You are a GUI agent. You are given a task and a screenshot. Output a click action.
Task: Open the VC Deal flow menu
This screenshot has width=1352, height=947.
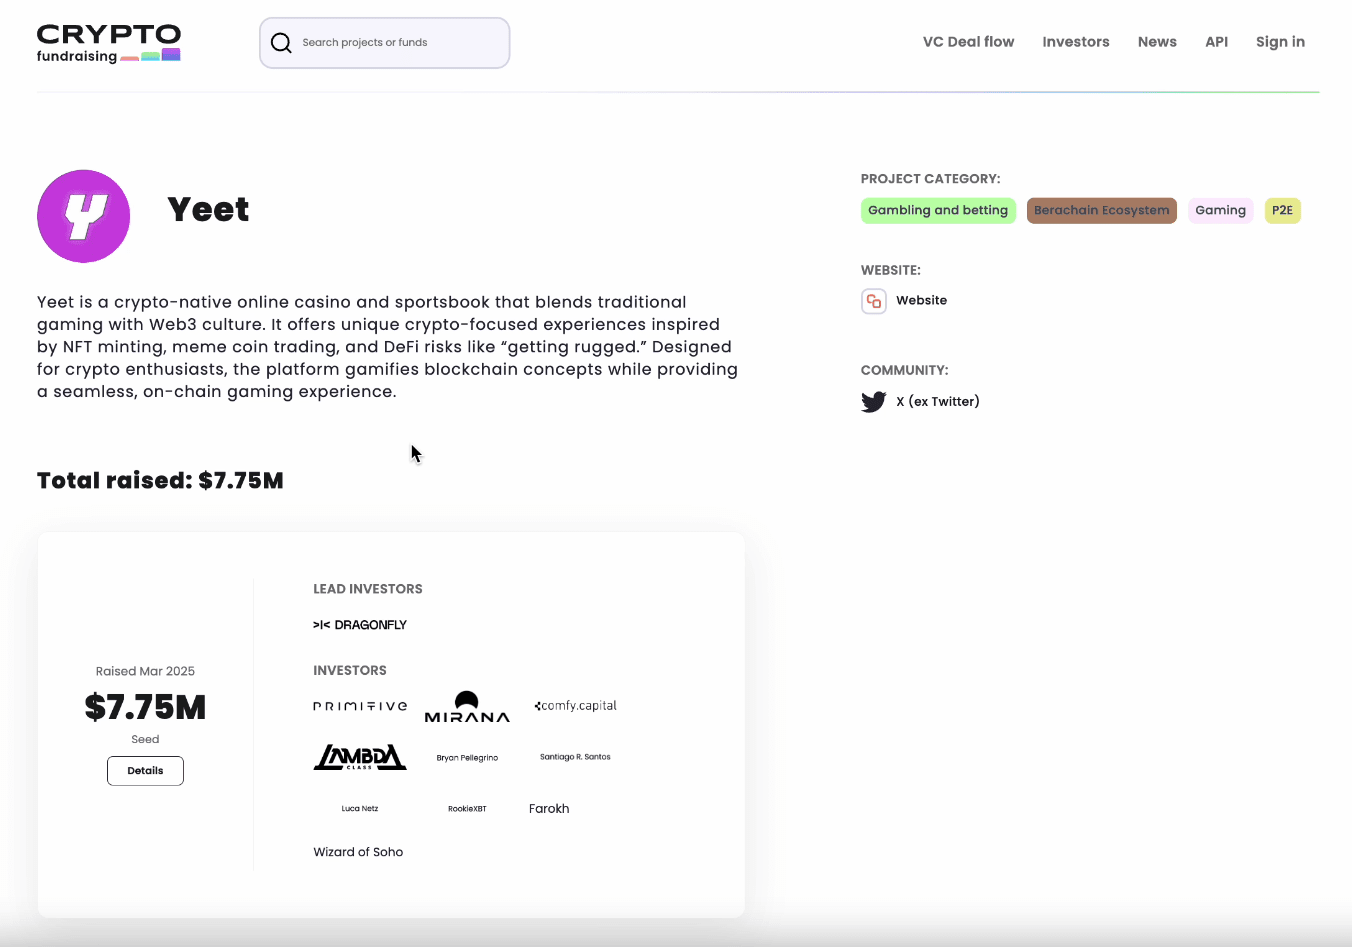(x=968, y=42)
